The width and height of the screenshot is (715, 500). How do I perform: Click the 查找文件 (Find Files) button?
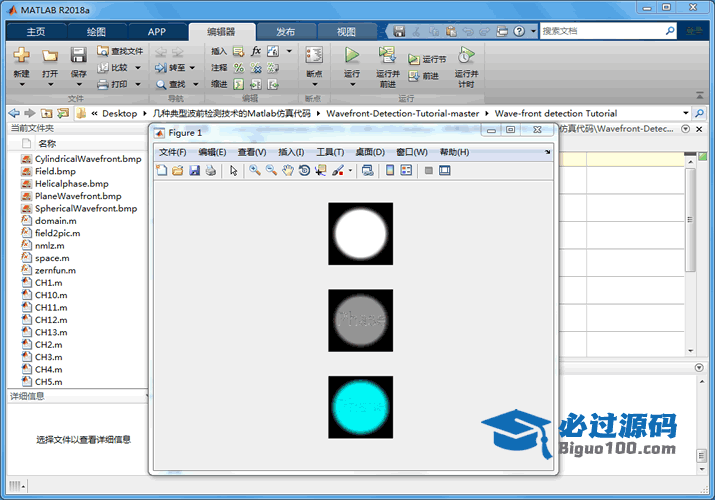(x=120, y=51)
